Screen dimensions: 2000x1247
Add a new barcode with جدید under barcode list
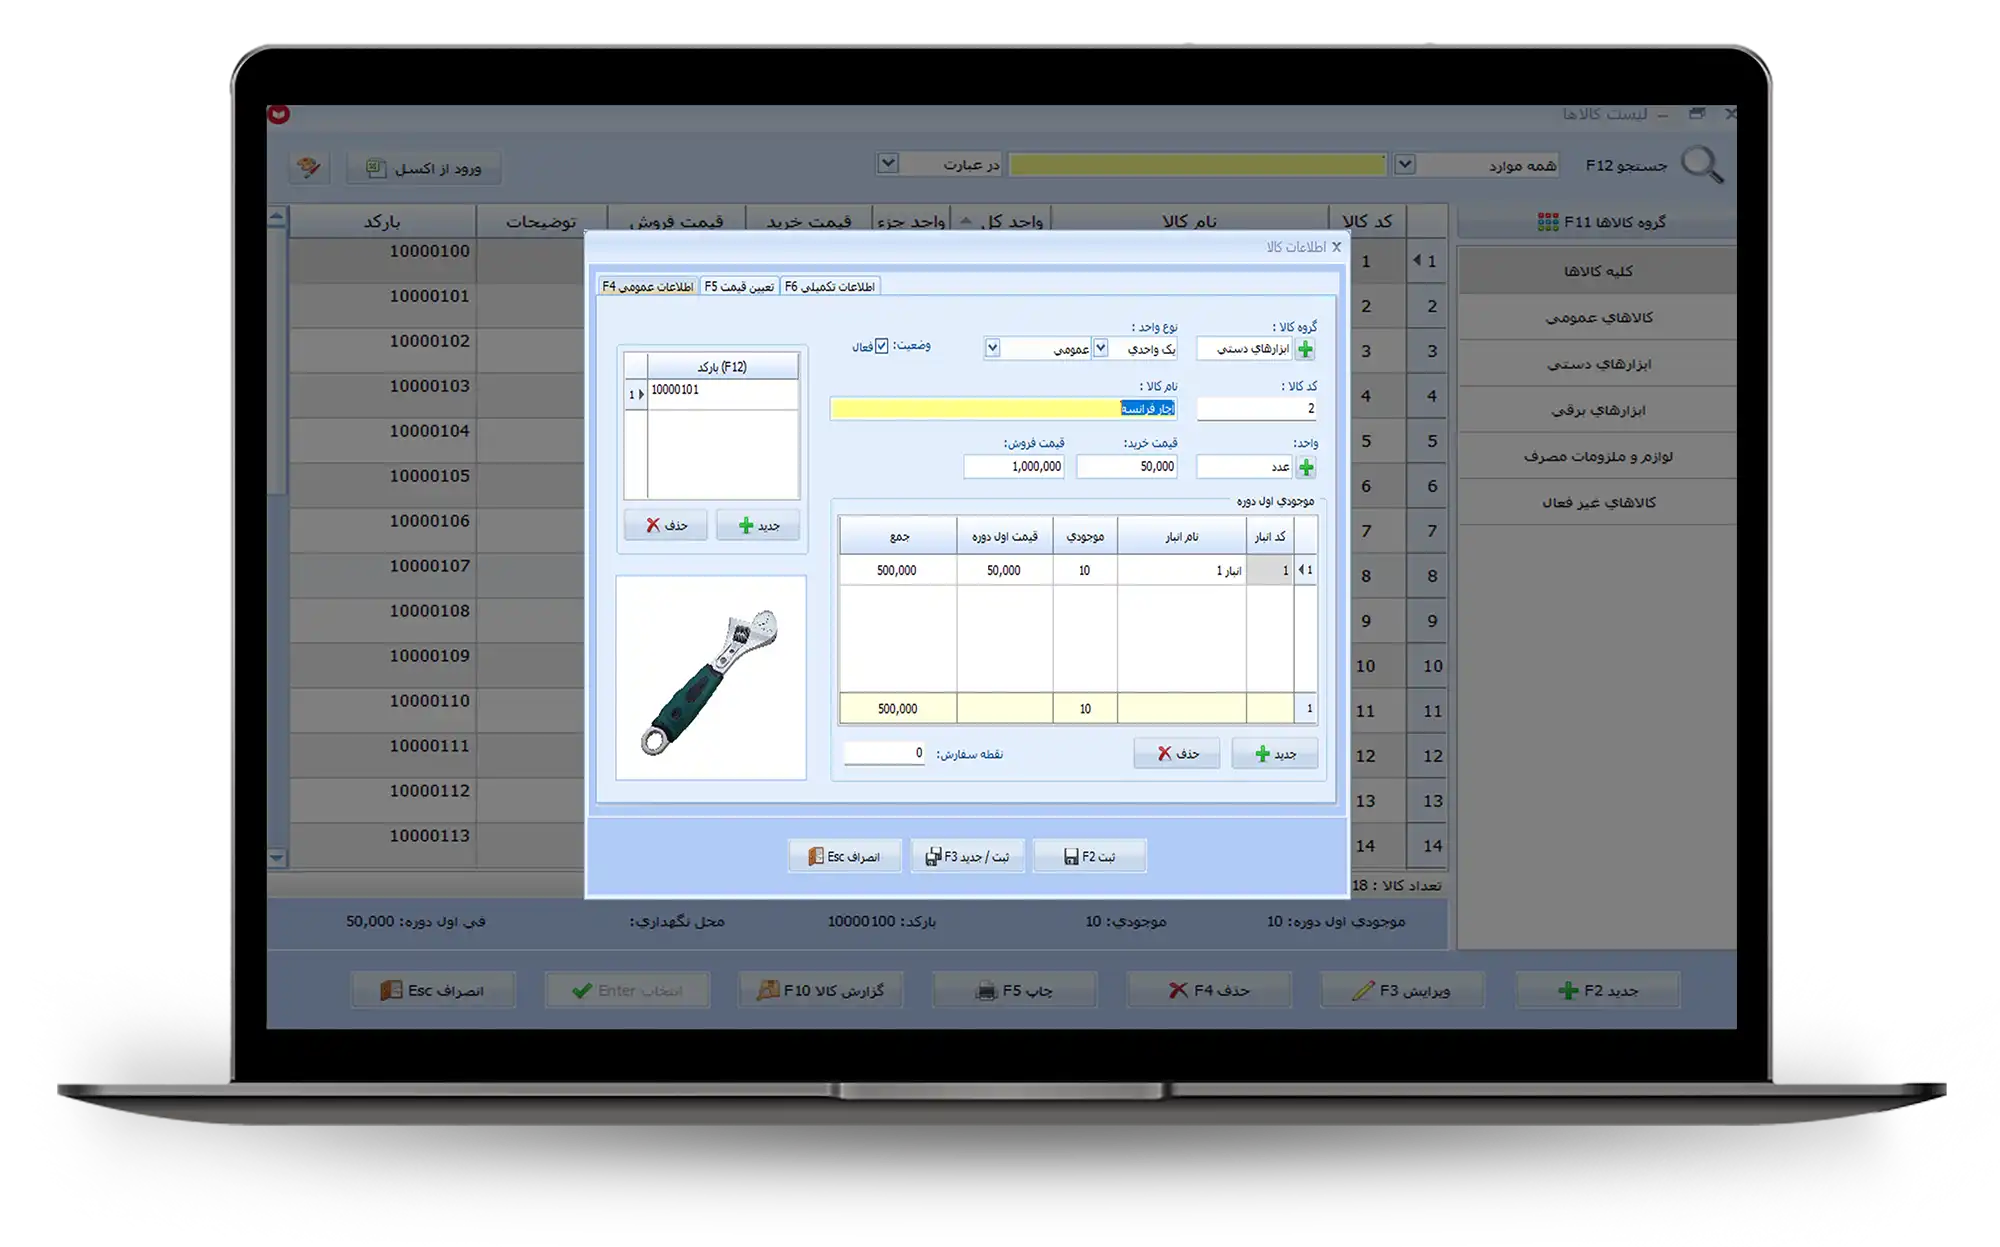758,525
